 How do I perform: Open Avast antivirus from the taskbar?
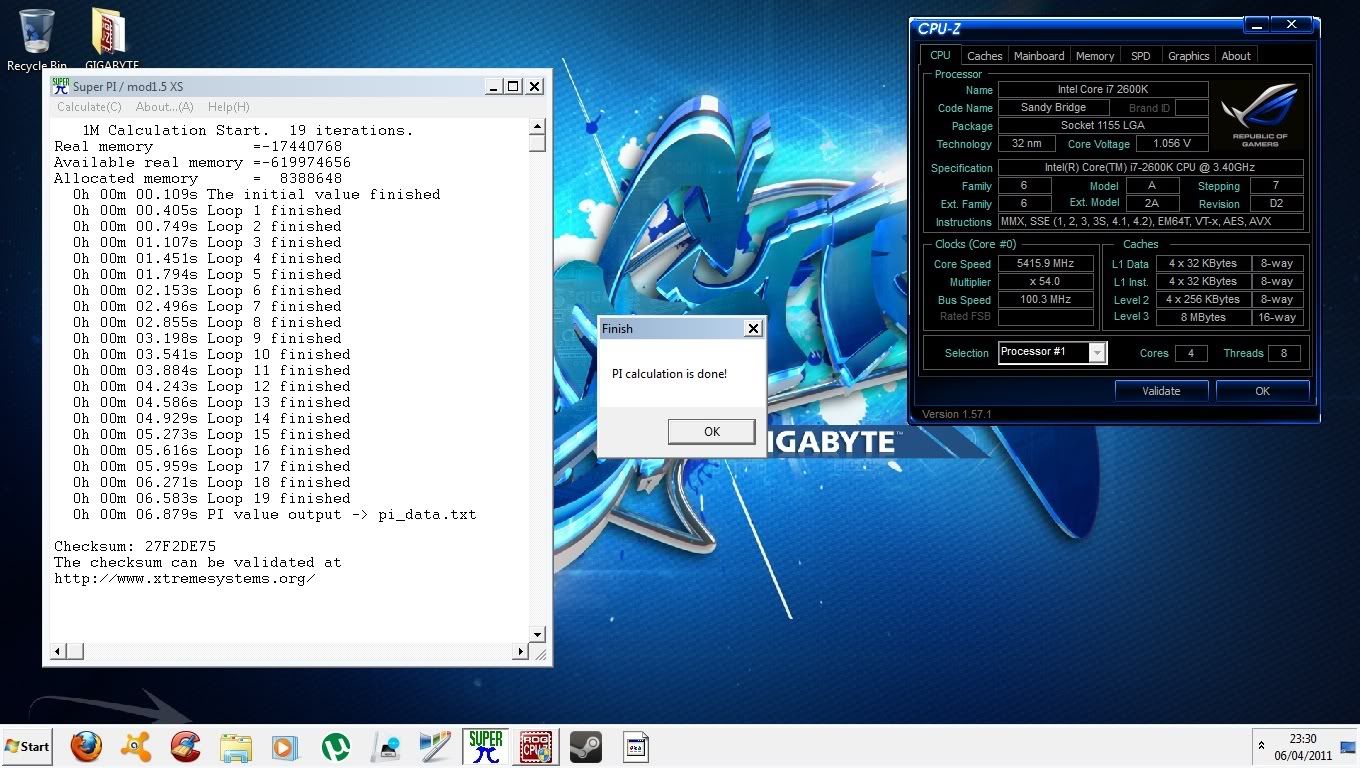pyautogui.click(x=136, y=746)
